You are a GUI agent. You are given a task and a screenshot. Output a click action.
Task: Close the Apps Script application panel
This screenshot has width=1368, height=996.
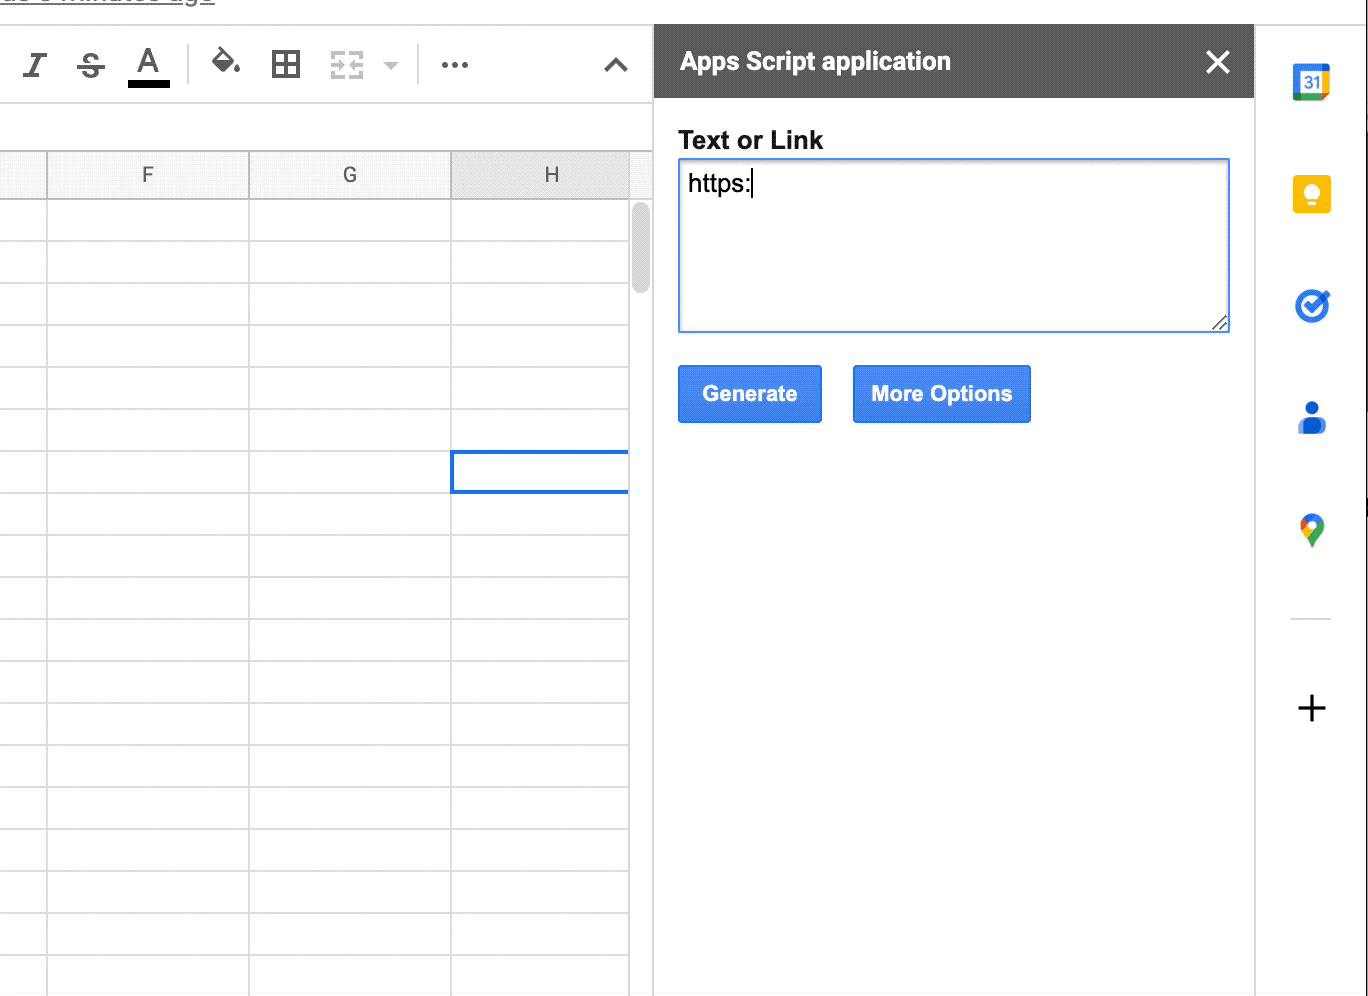coord(1217,62)
